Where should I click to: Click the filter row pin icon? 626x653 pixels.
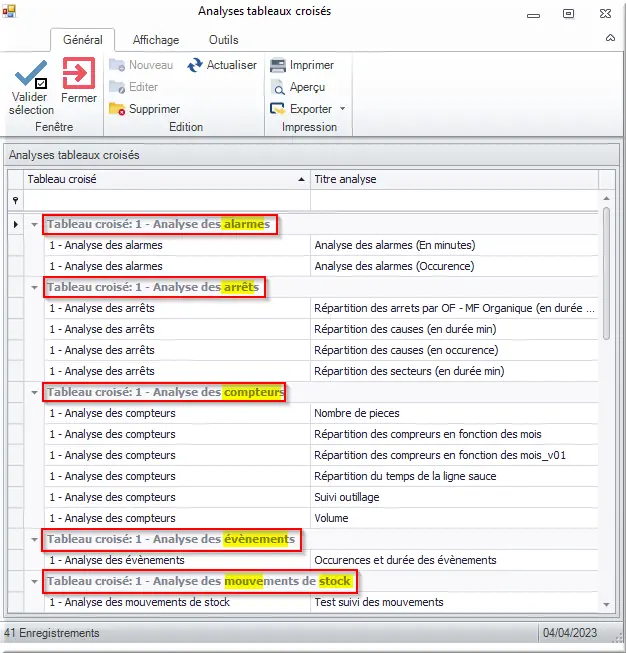(x=15, y=201)
